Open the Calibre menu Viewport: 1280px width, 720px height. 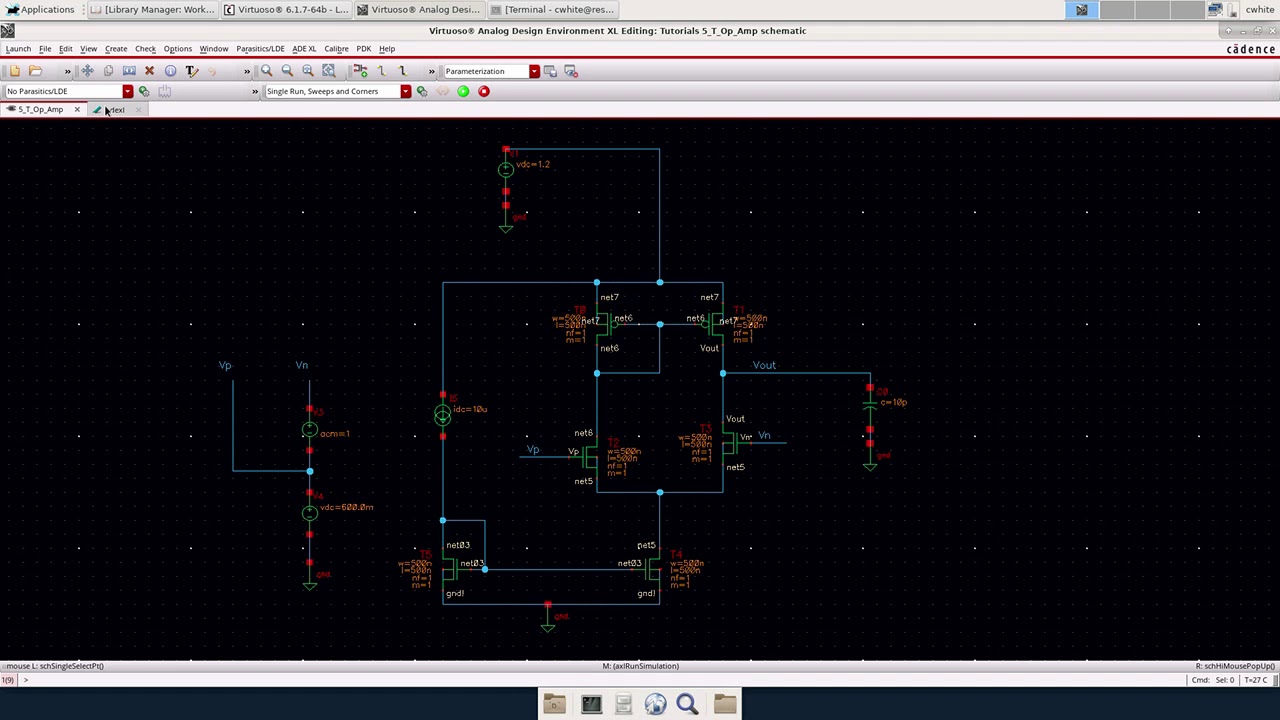(336, 48)
